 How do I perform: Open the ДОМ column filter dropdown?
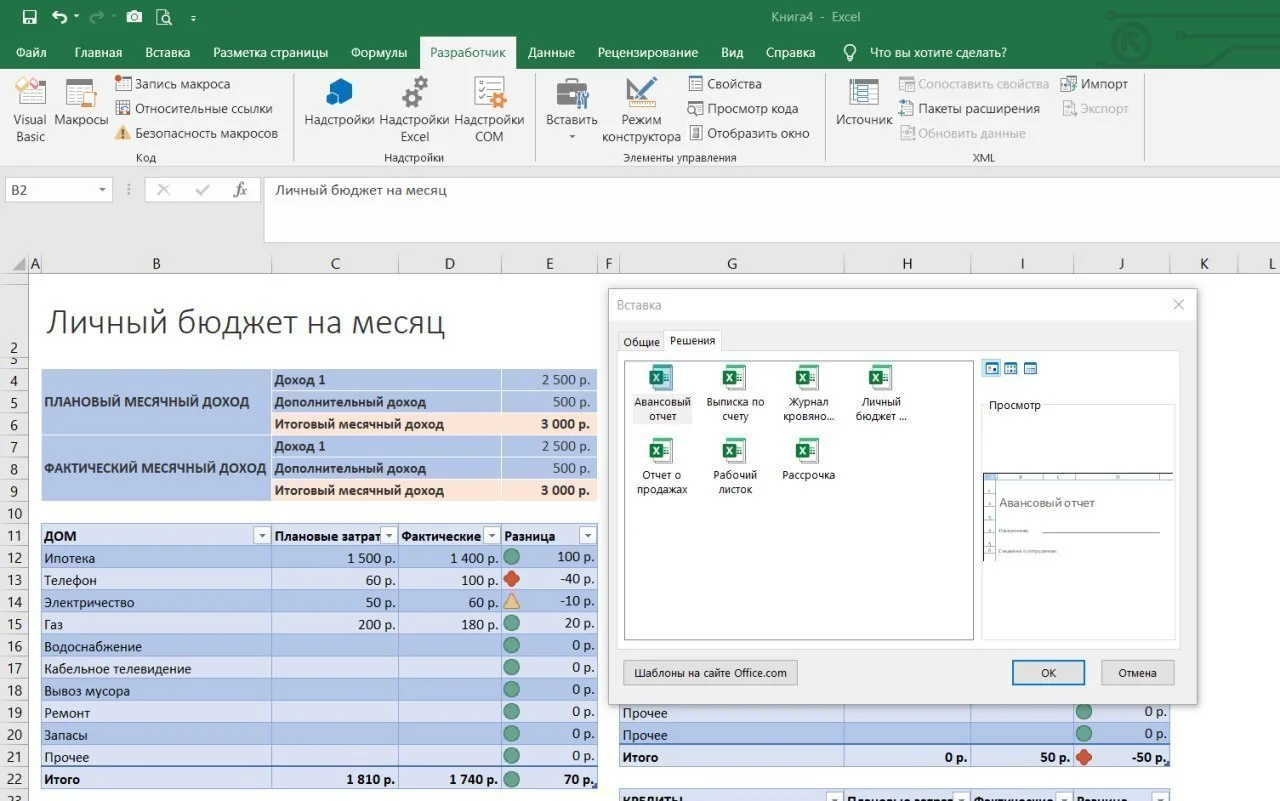pyautogui.click(x=262, y=536)
